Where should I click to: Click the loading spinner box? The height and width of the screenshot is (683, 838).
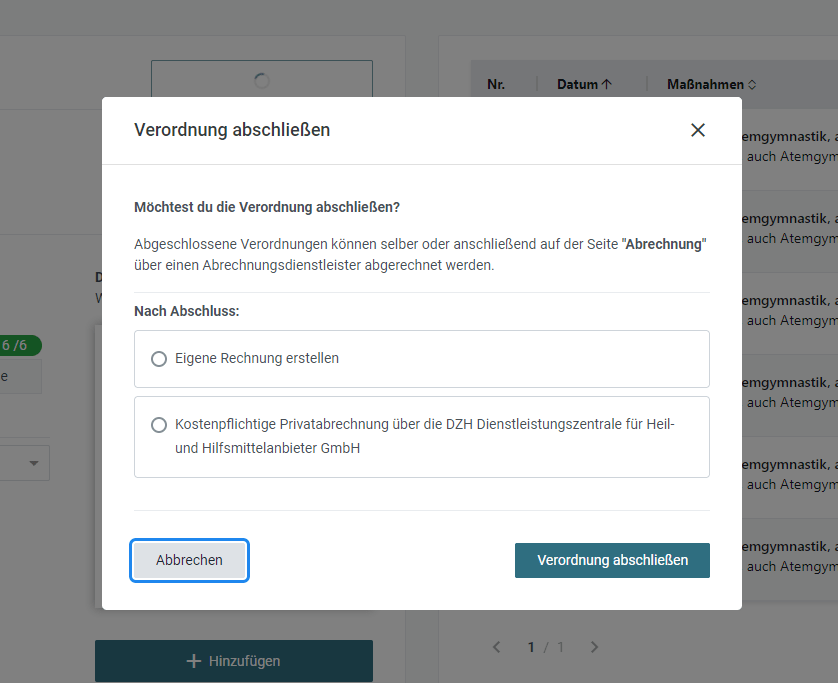point(262,79)
